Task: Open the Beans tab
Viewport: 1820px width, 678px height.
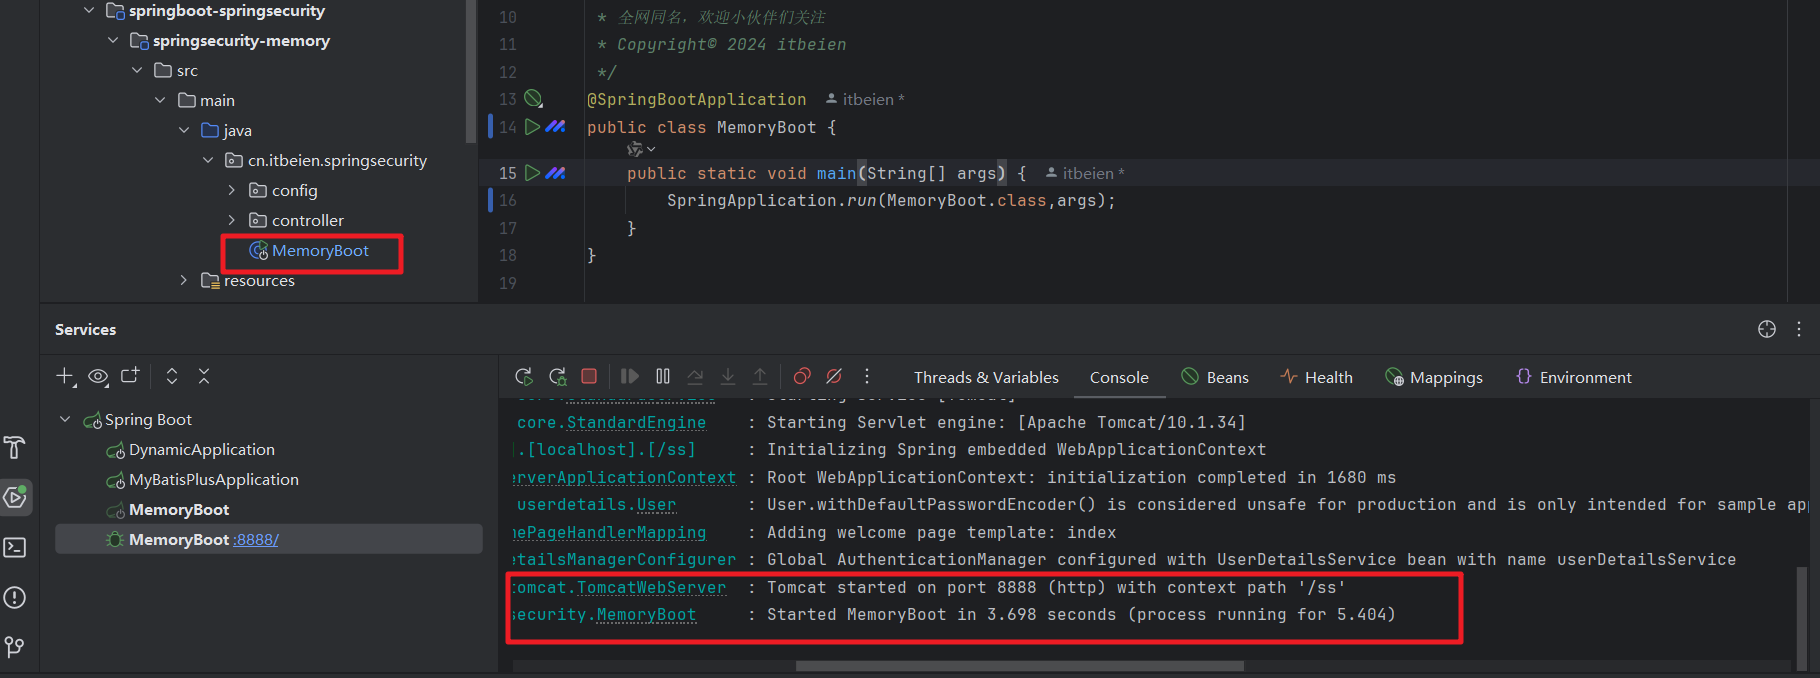Action: point(1215,377)
